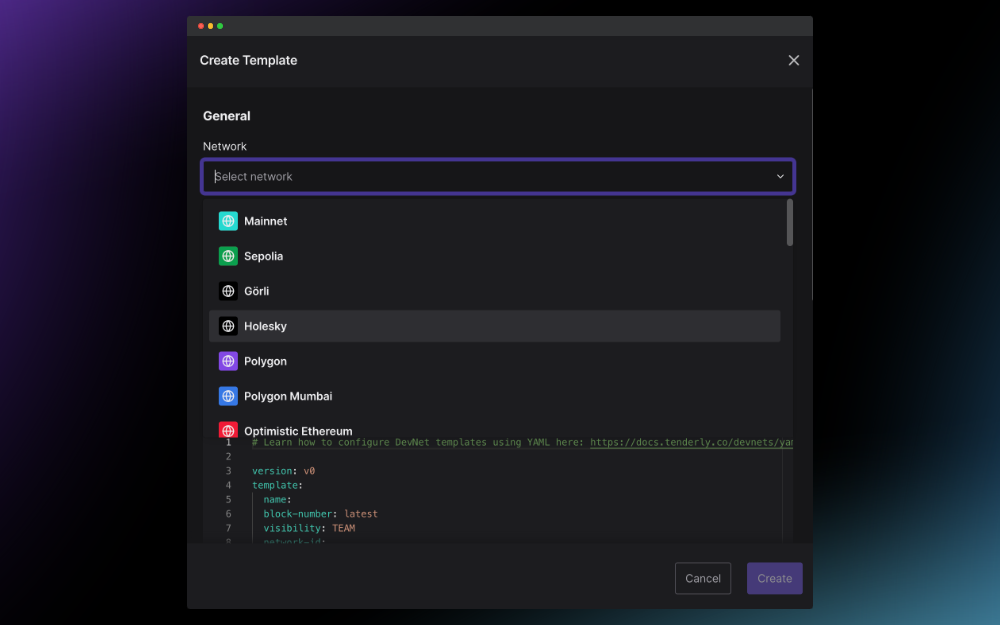Click the Optimistic Ethereum red globe icon

tap(228, 430)
